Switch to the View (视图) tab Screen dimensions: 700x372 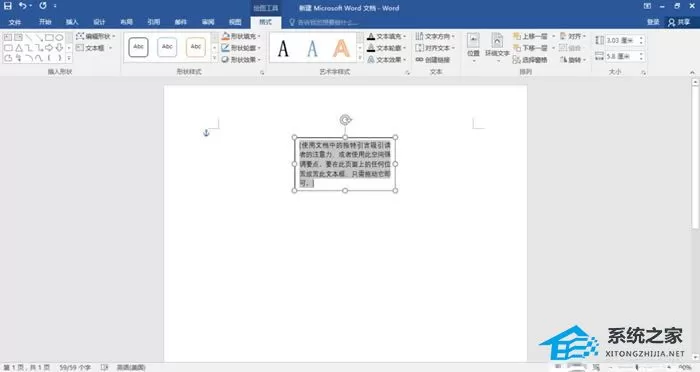coord(235,22)
